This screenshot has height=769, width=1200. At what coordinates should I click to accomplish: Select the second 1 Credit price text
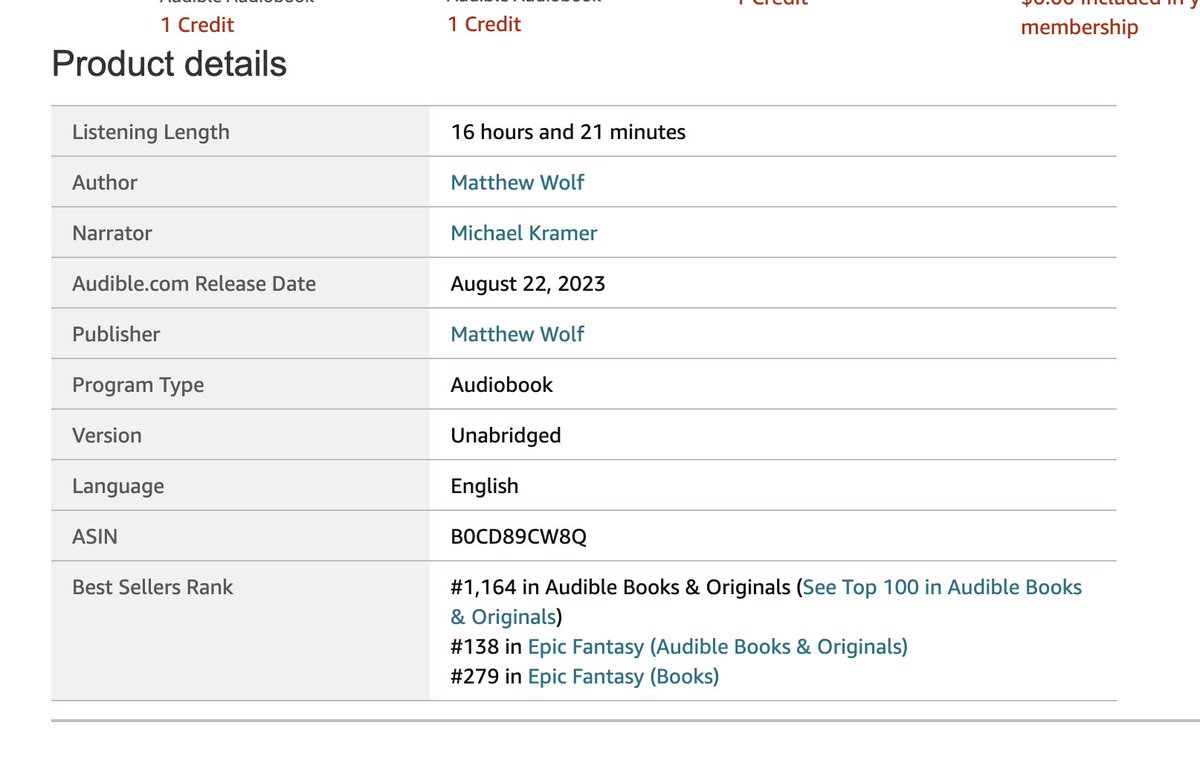(484, 24)
